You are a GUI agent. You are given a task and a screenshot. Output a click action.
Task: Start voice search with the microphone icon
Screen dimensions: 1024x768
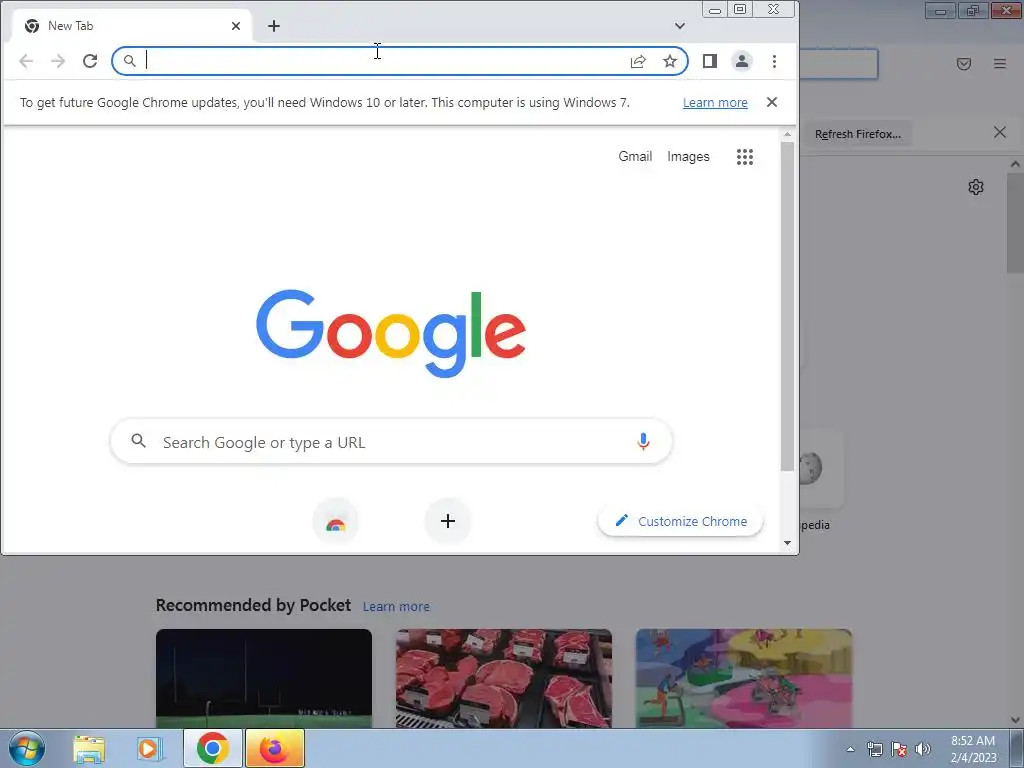coord(643,442)
